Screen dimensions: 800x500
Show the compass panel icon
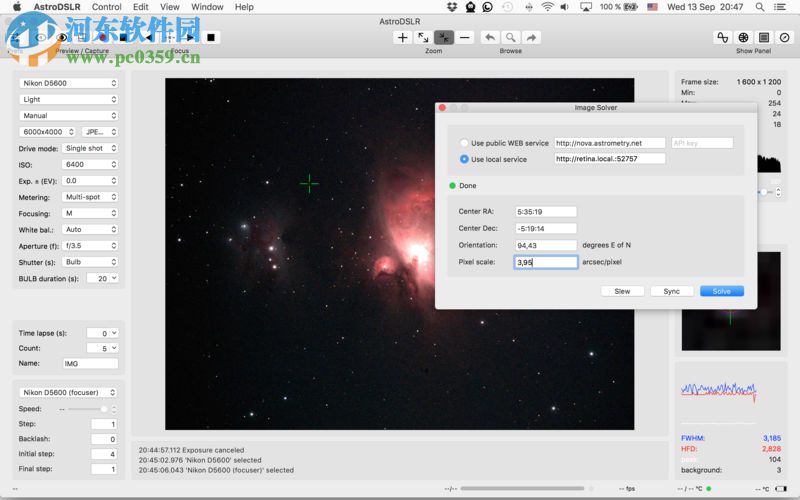click(785, 37)
